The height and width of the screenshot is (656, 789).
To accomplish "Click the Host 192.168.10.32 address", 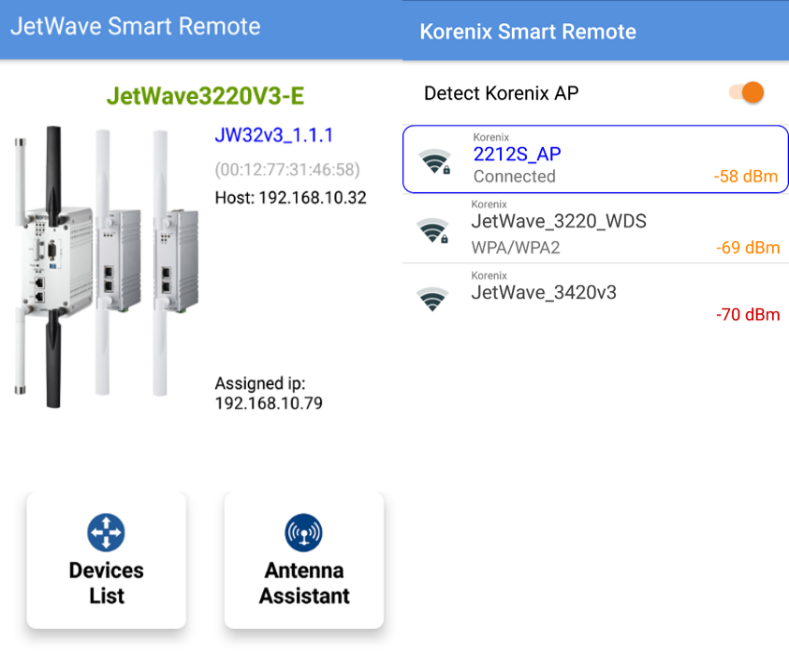I will tap(290, 198).
